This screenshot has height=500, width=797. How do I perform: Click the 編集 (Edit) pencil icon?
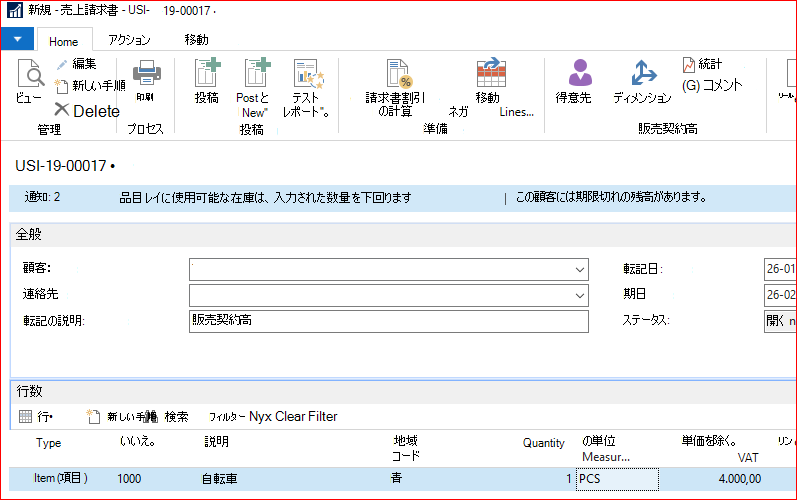click(62, 65)
